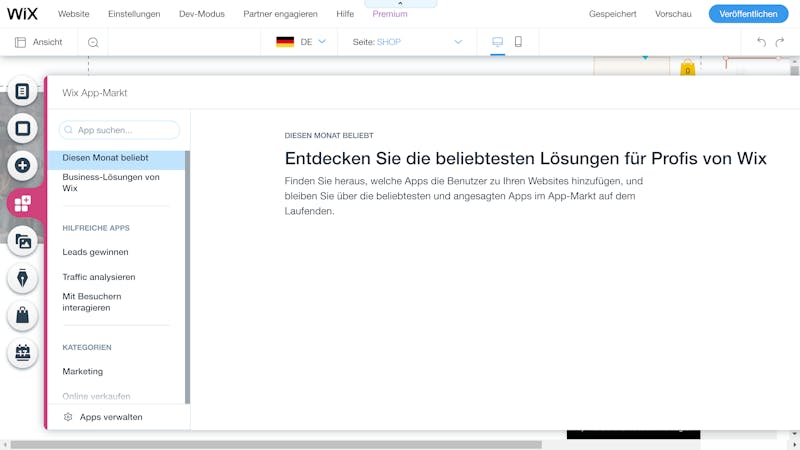Open the Background square sidebar icon

click(x=22, y=128)
